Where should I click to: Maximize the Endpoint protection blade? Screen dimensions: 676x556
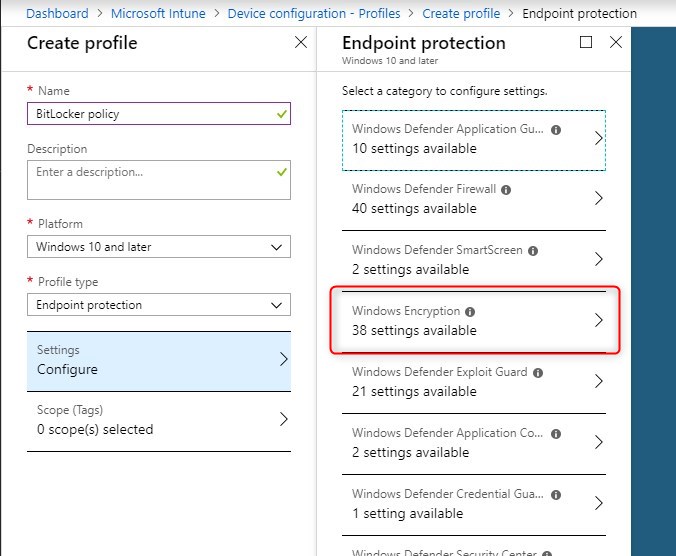click(x=585, y=42)
